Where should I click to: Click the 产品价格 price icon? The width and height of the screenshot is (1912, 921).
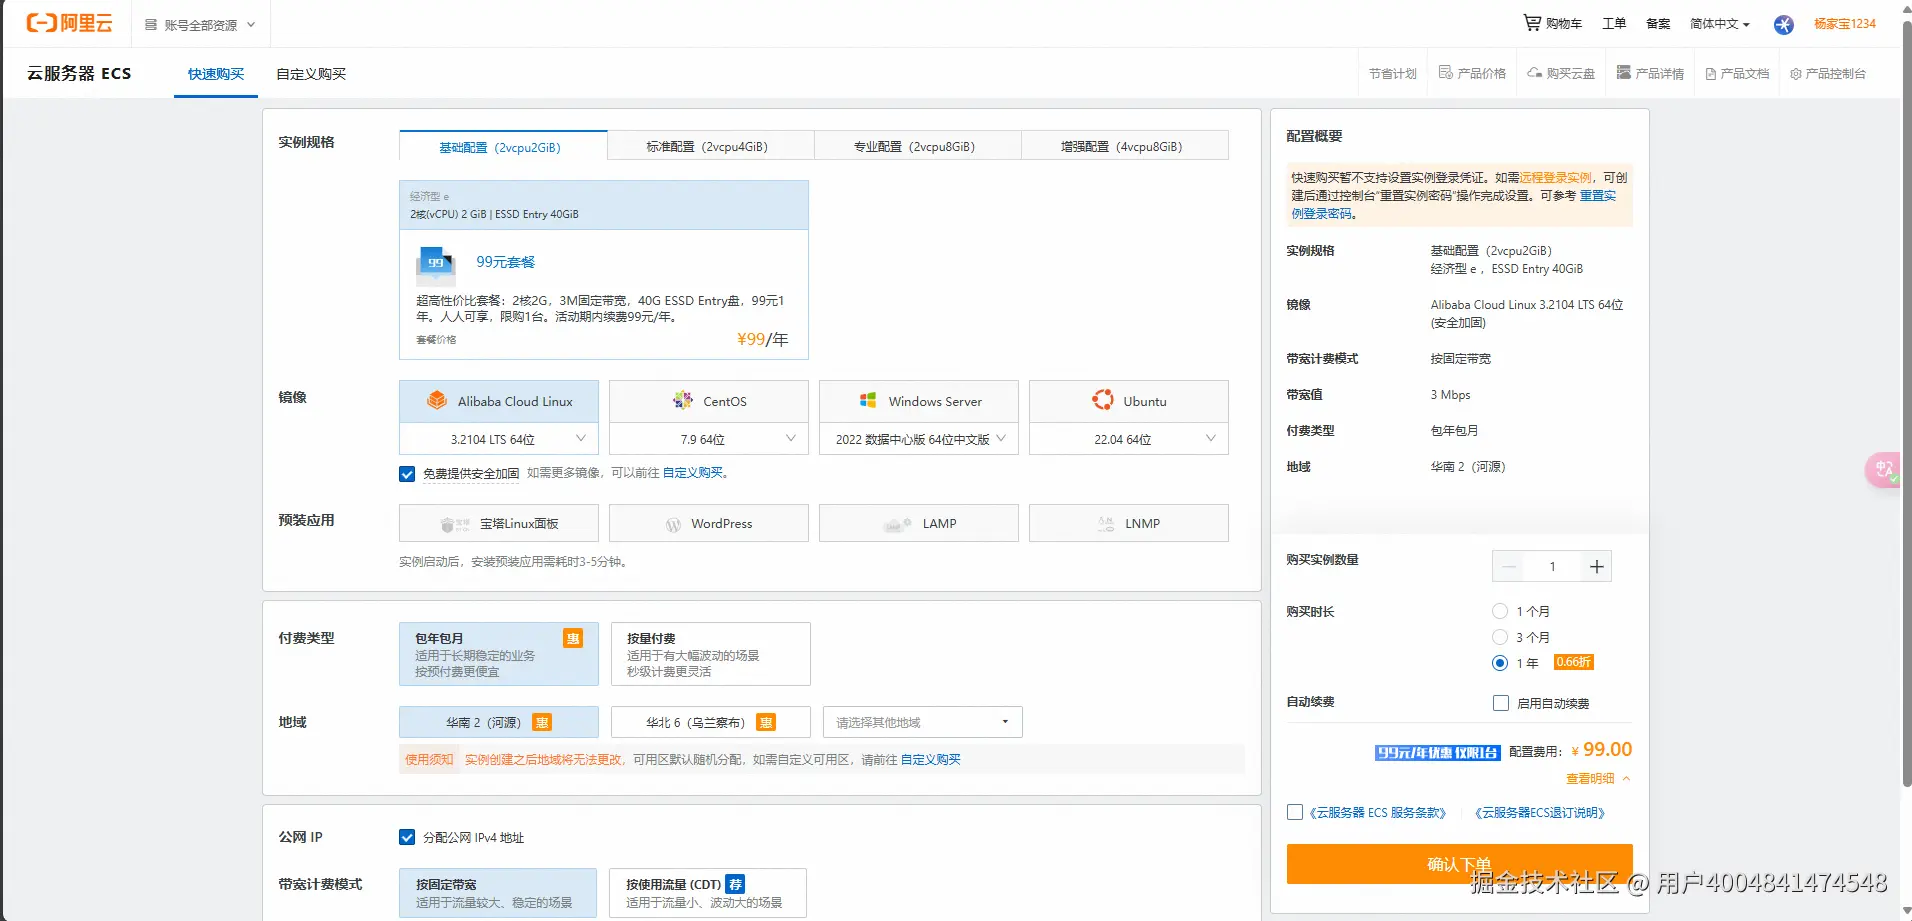click(1445, 73)
